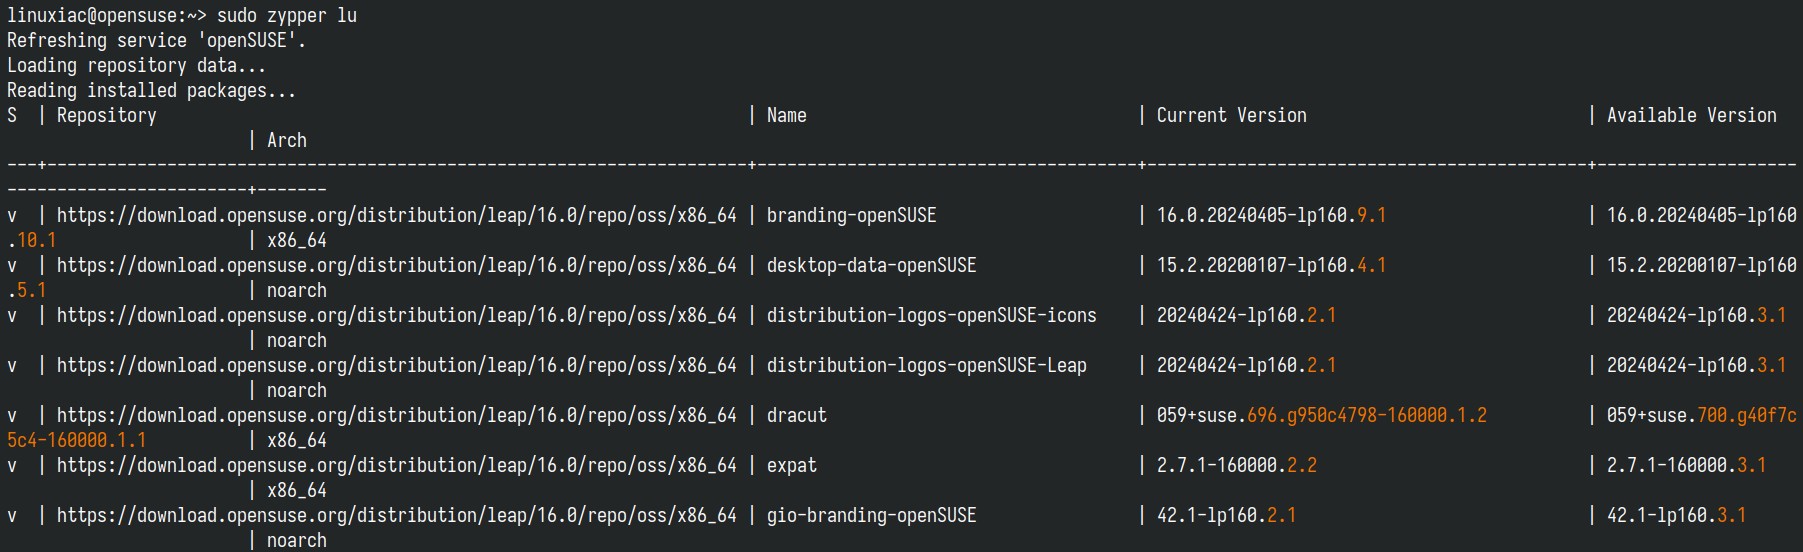Select the distribution-logos-openSUSE-icons package name
1803x552 pixels.
click(x=931, y=315)
